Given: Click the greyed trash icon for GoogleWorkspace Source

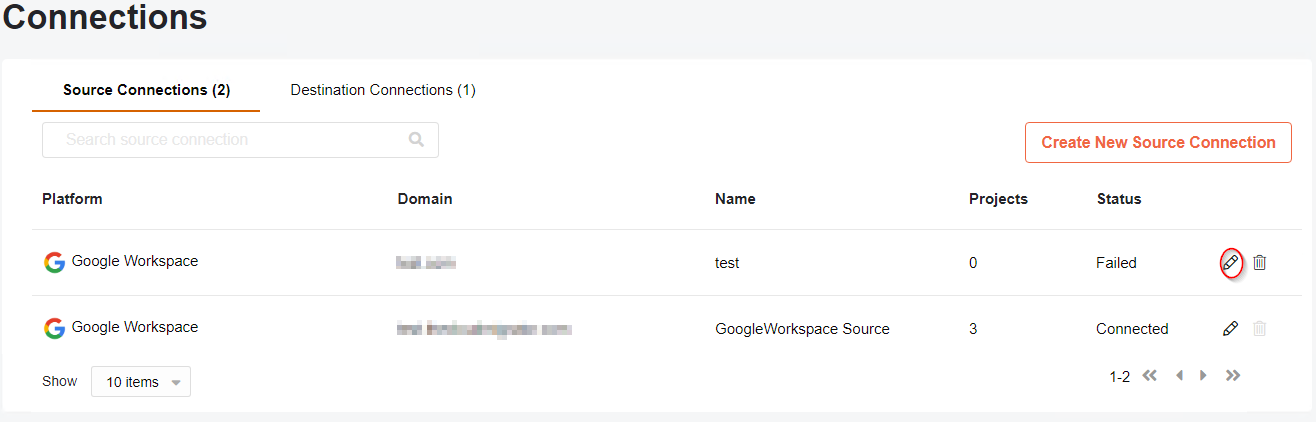Looking at the screenshot, I should (x=1260, y=329).
